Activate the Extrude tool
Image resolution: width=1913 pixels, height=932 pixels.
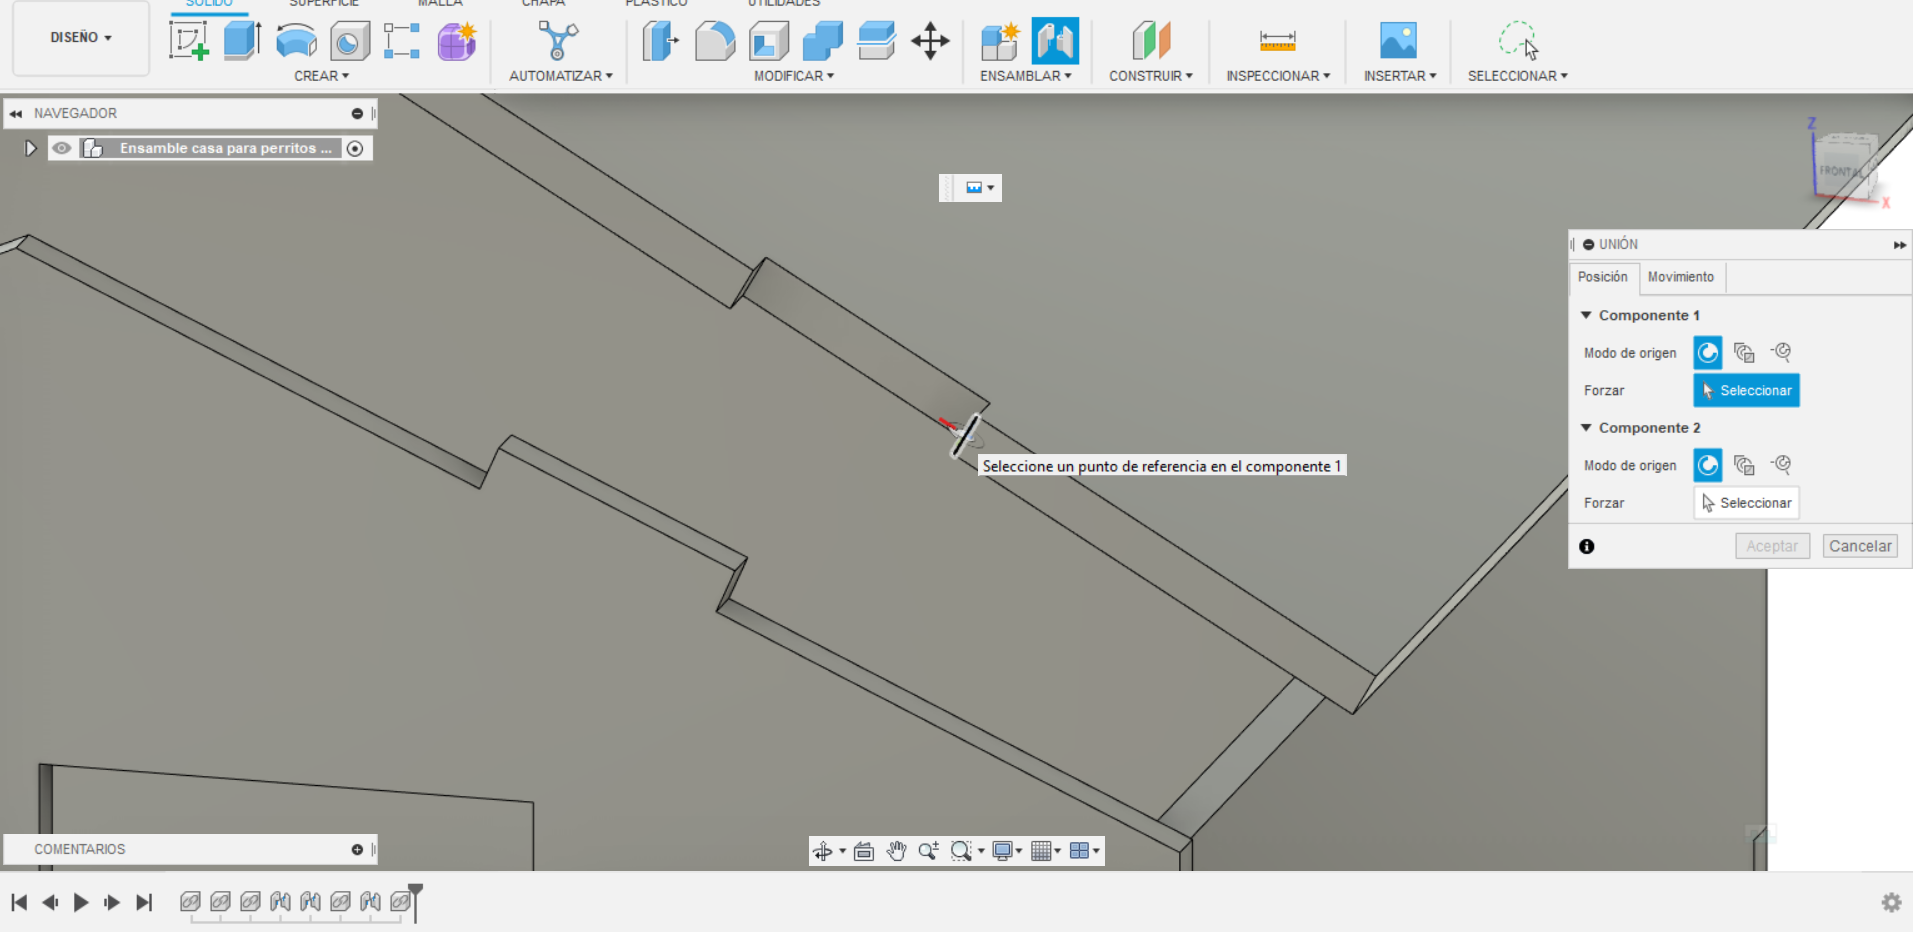[x=242, y=41]
